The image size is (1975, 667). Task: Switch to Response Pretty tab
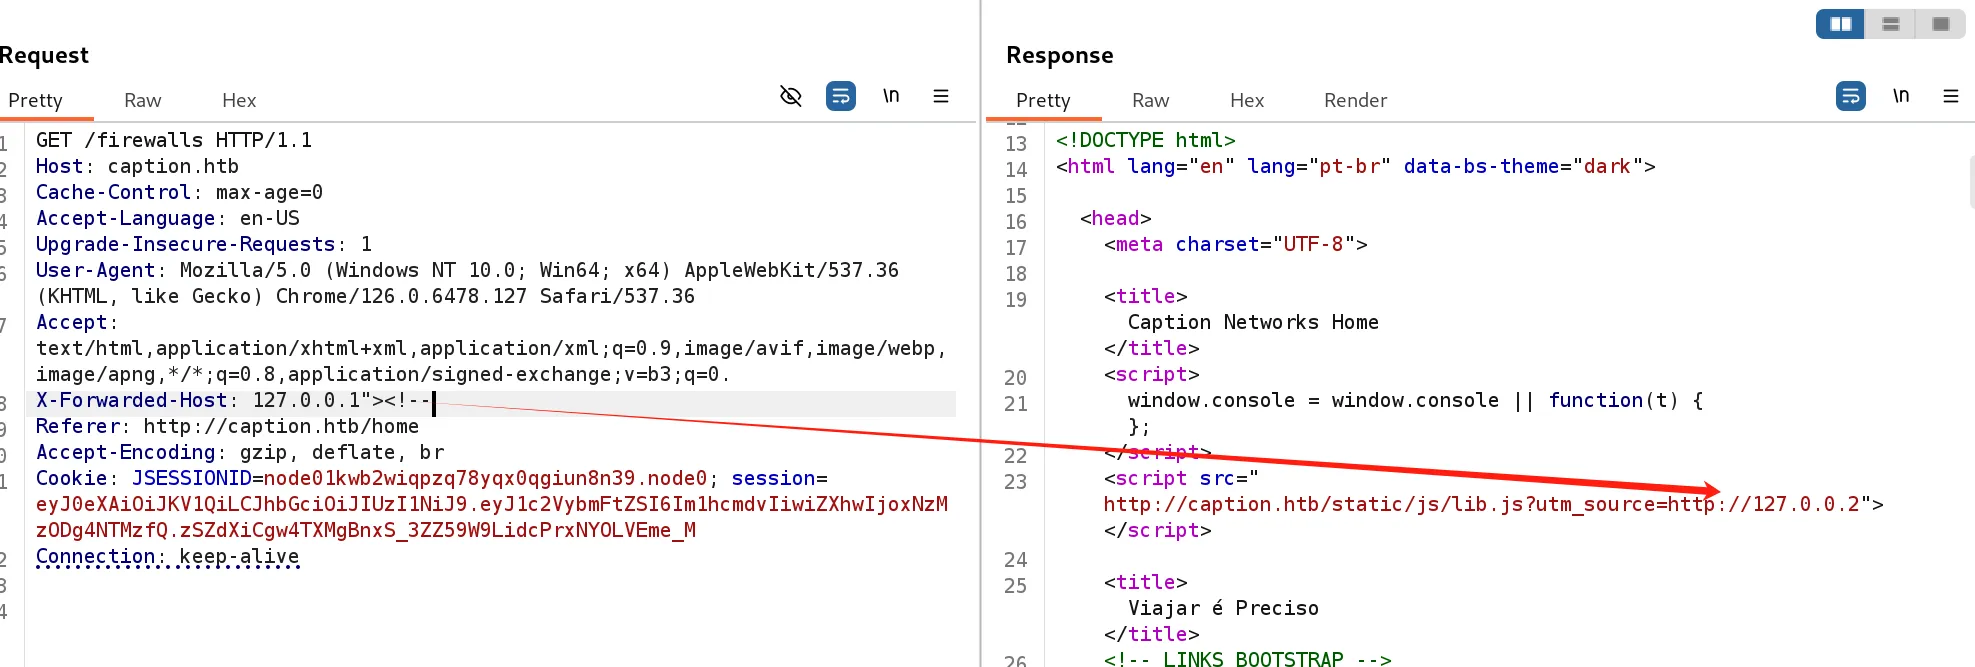[1043, 100]
